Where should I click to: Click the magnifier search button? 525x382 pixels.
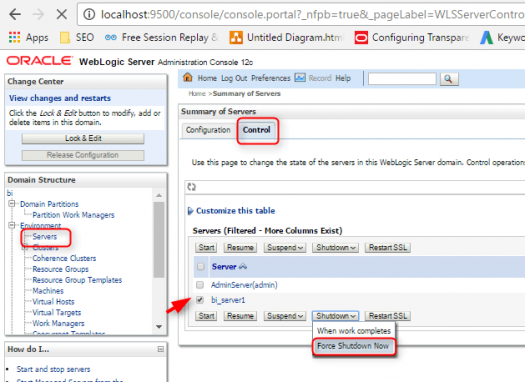[x=449, y=79]
